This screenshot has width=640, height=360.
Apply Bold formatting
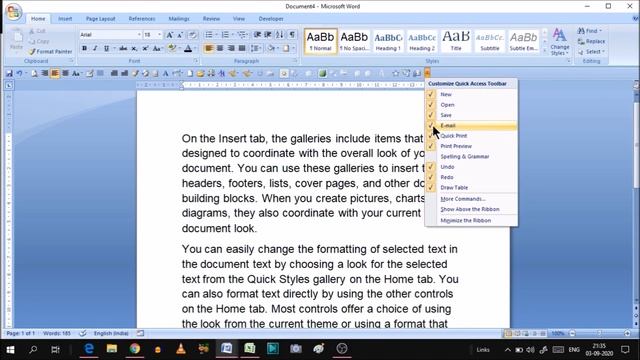(x=84, y=48)
